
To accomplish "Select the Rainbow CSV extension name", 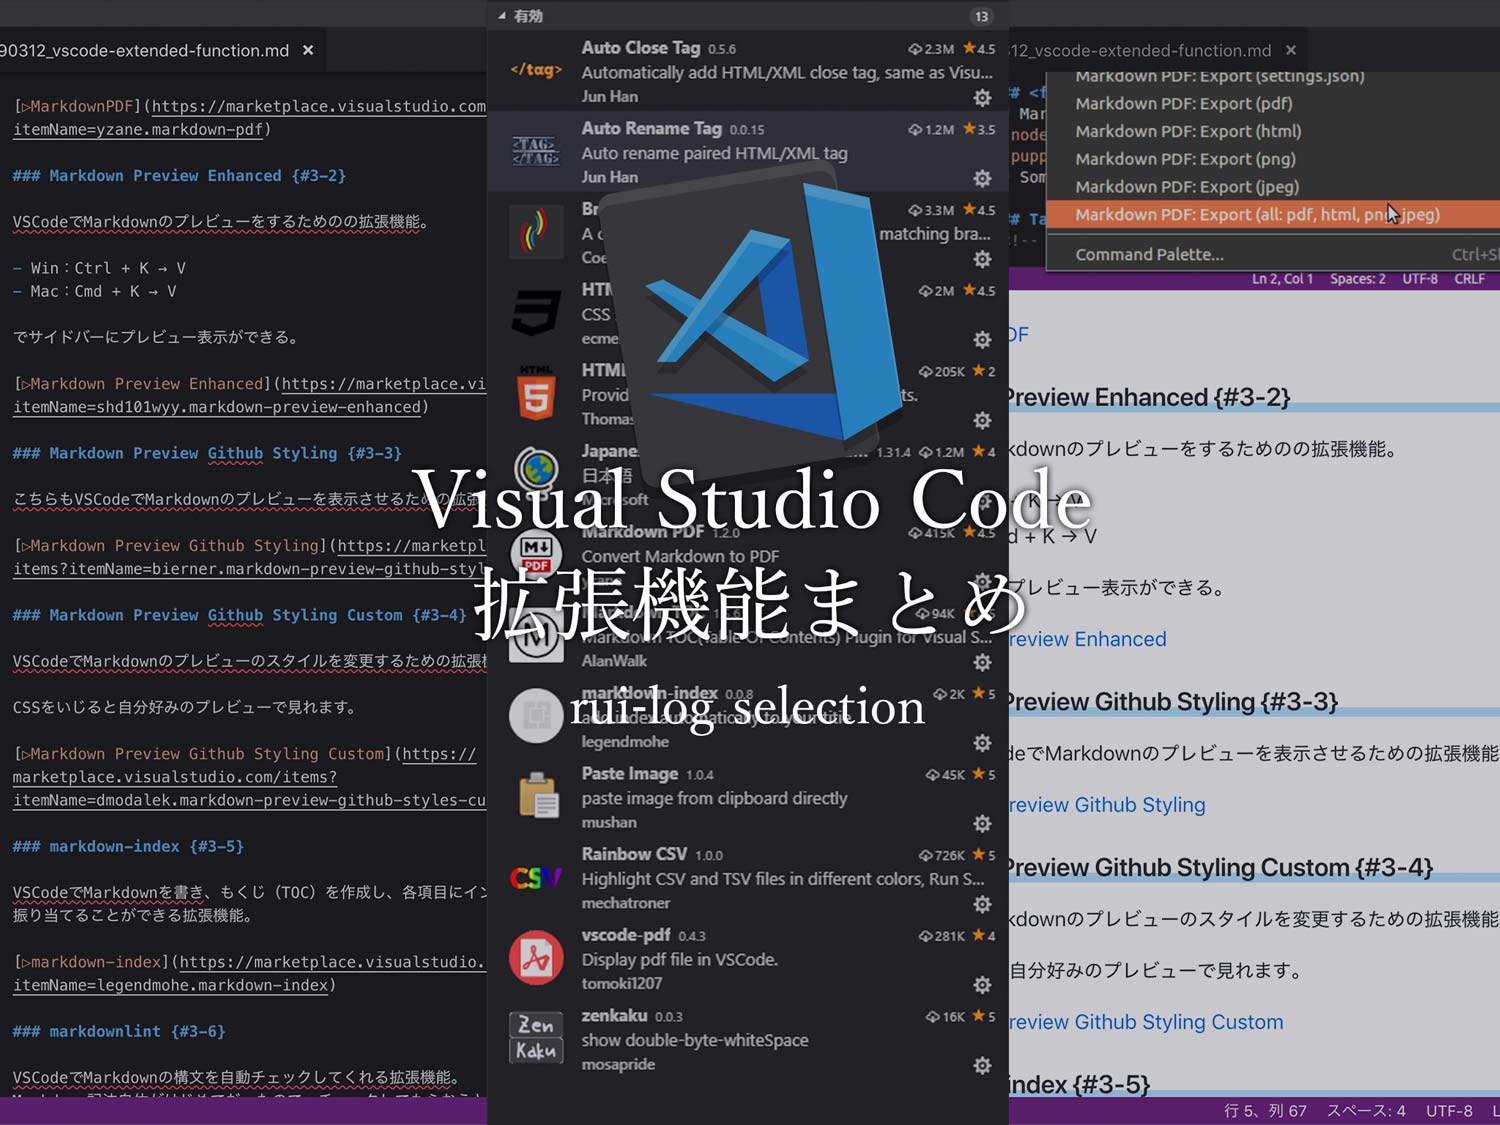I will pos(634,854).
